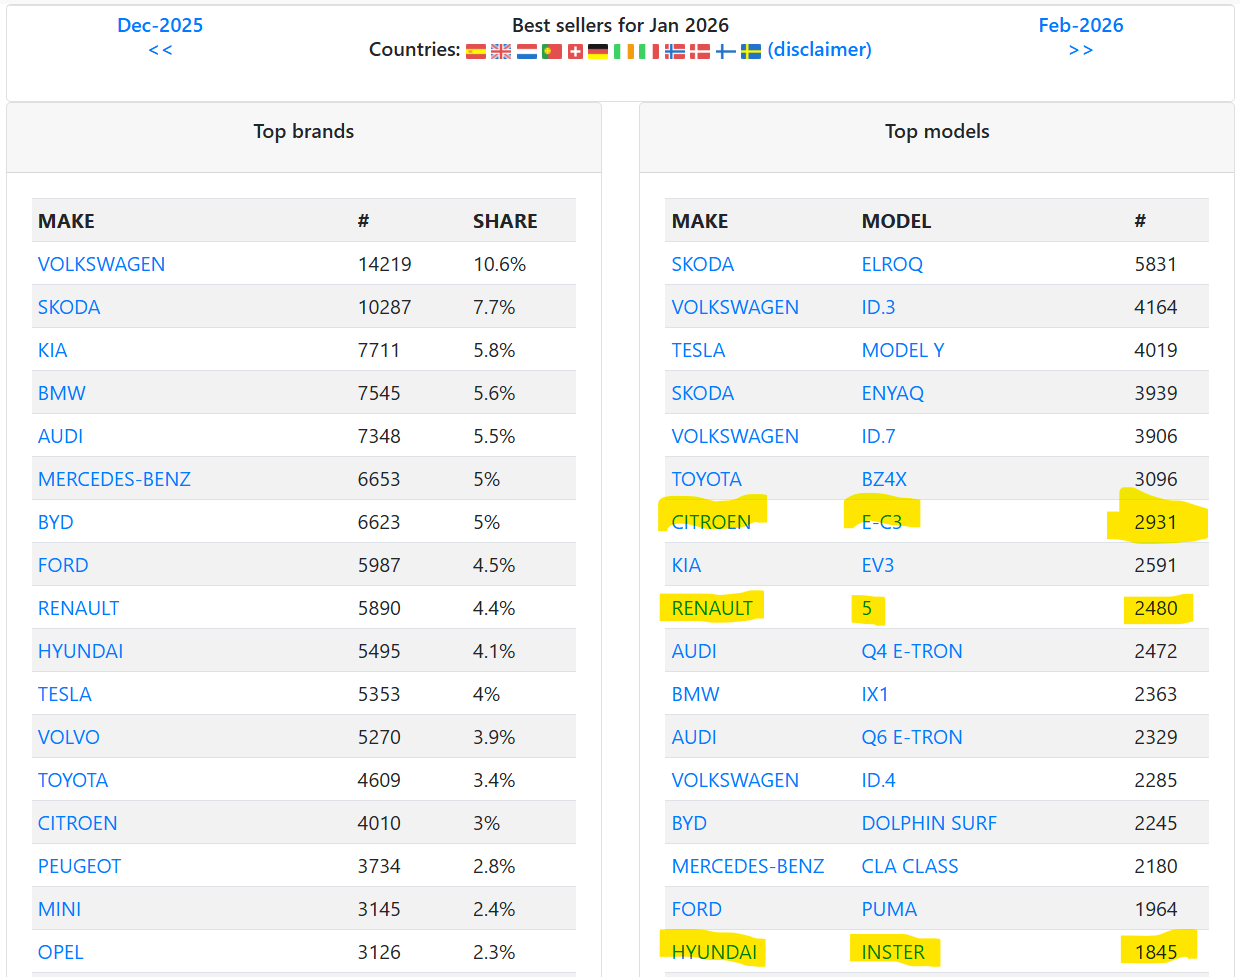Select the ELROQ model link
1240x977 pixels.
click(892, 264)
